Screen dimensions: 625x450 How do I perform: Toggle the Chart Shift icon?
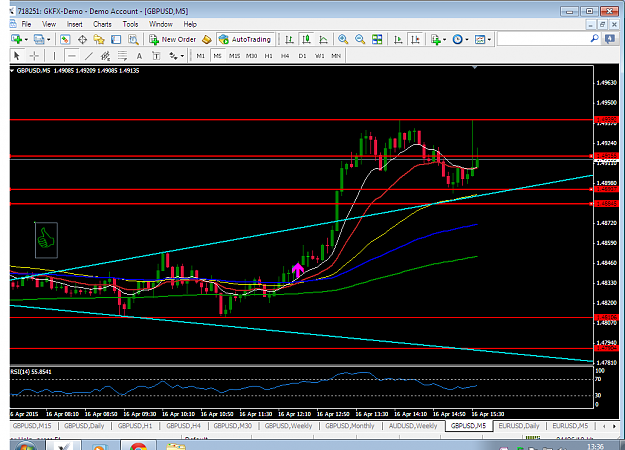click(x=415, y=39)
